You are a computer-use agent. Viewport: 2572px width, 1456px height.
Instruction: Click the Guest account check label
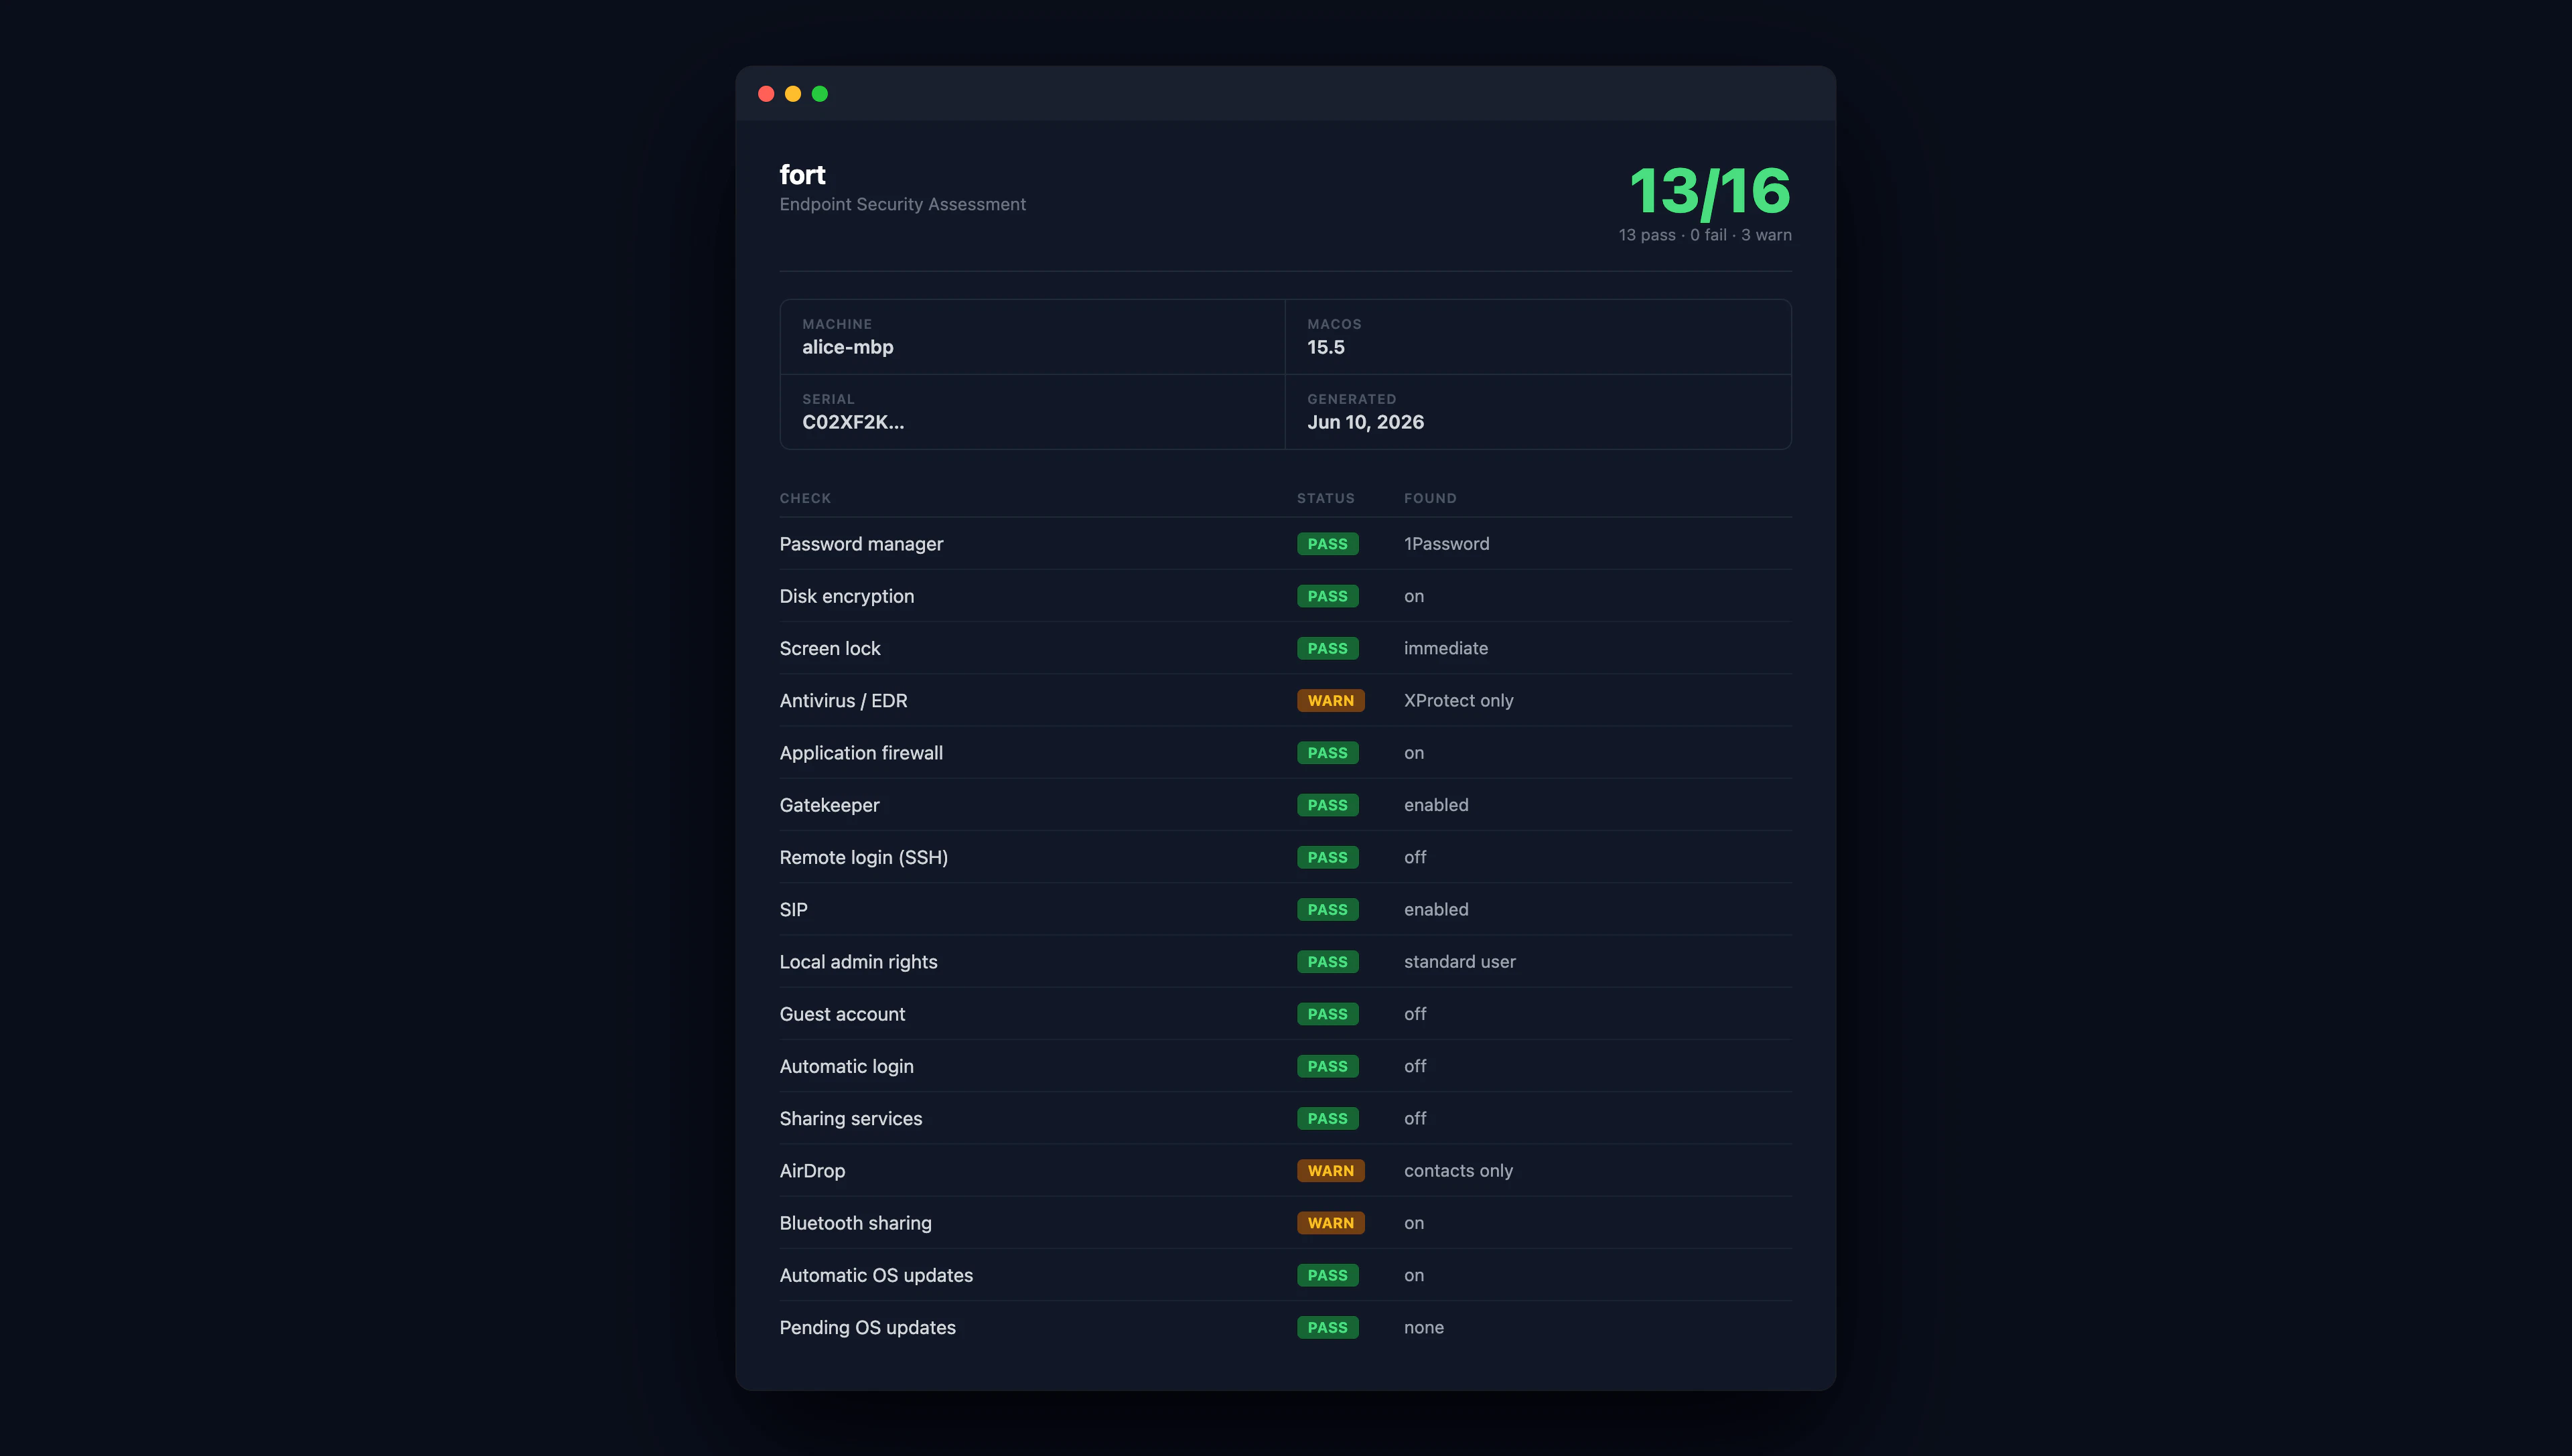(x=842, y=1014)
